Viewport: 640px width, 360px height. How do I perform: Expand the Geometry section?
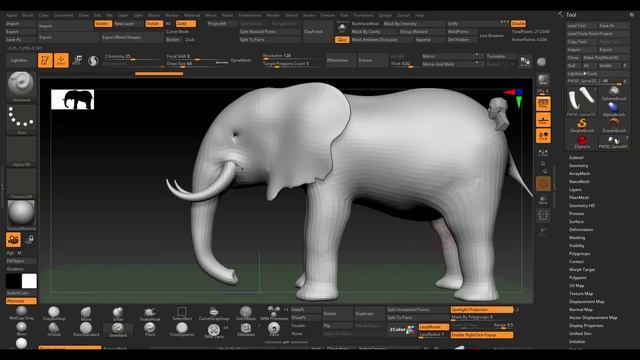[x=578, y=166]
